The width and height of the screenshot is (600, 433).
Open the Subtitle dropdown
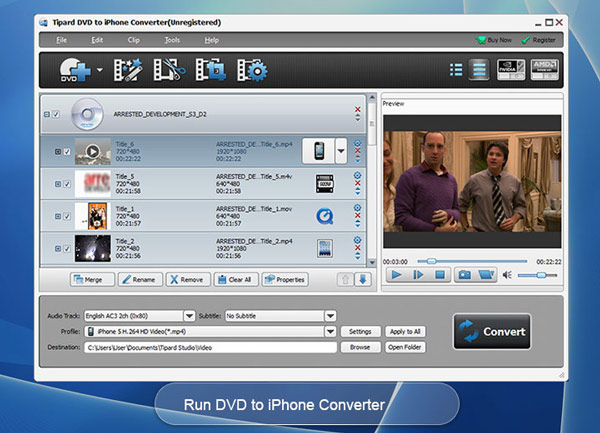(329, 316)
